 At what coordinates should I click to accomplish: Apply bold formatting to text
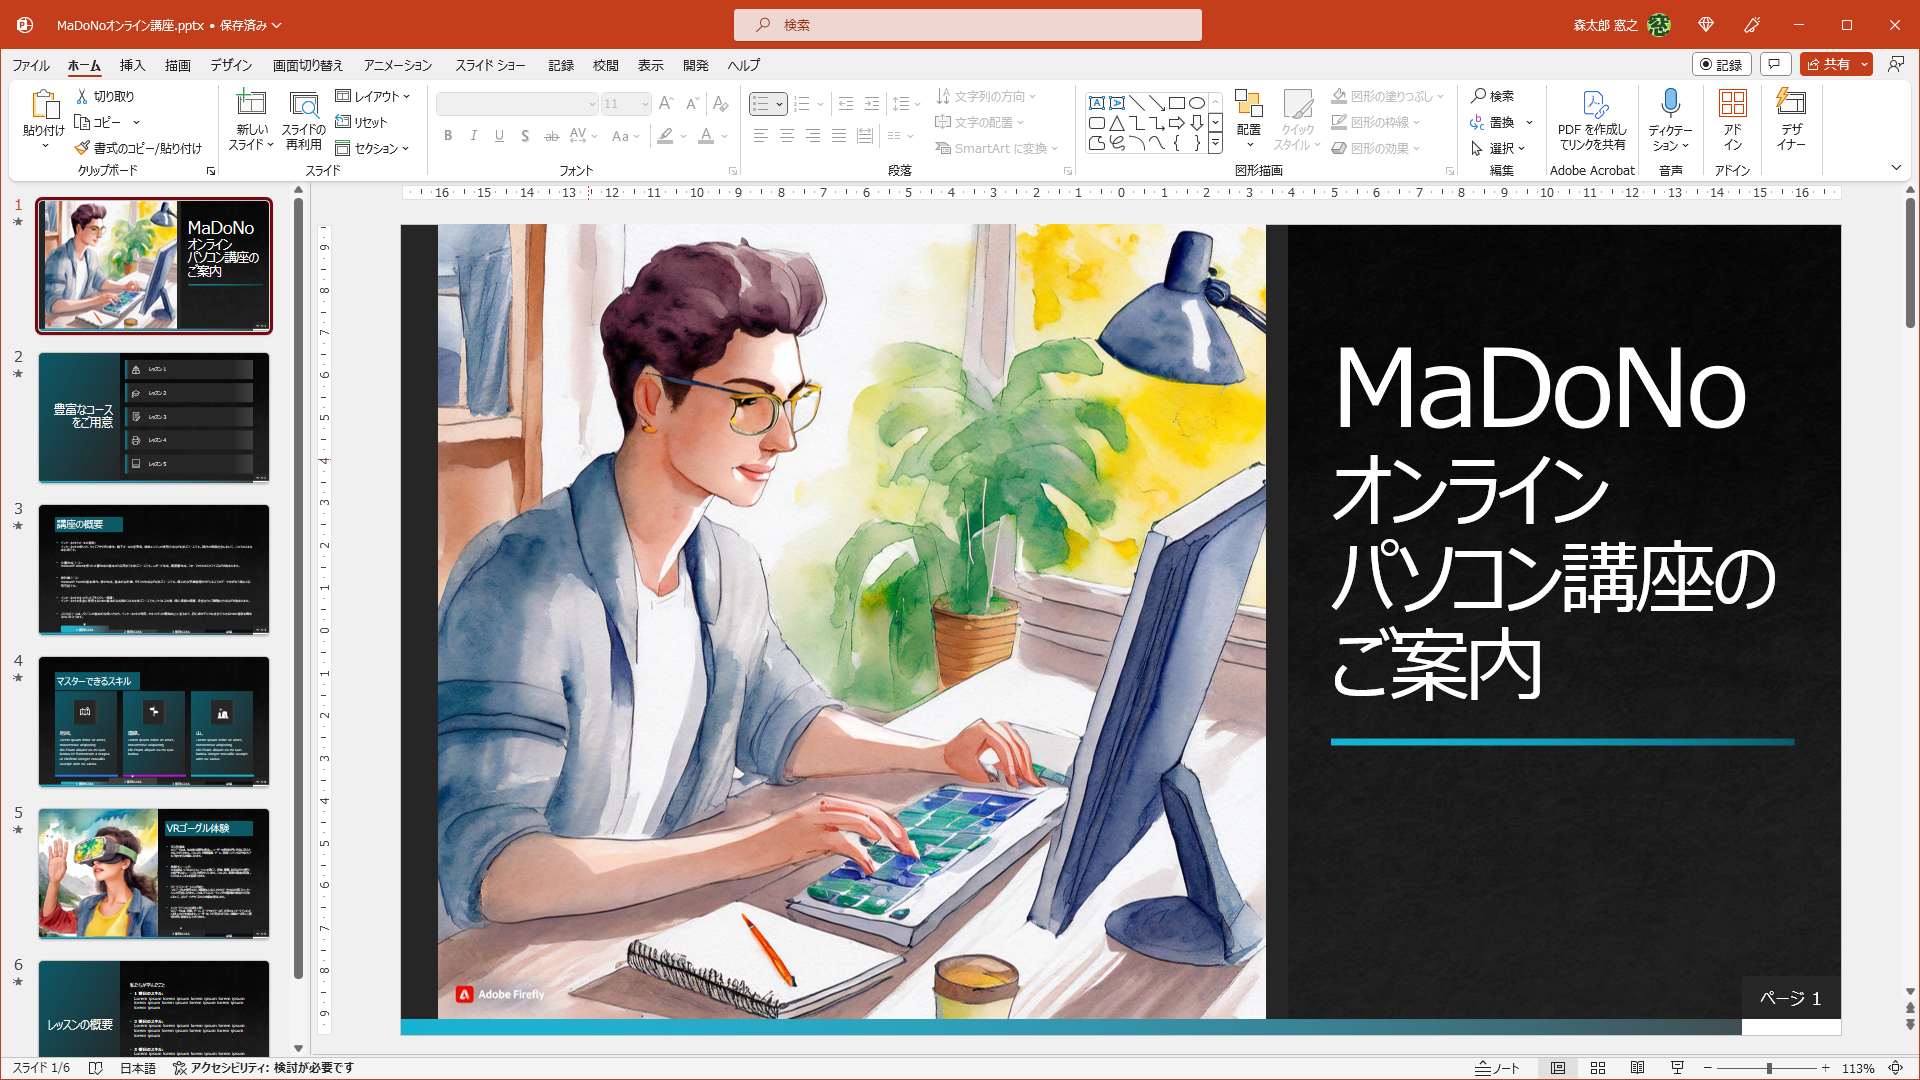pos(448,136)
